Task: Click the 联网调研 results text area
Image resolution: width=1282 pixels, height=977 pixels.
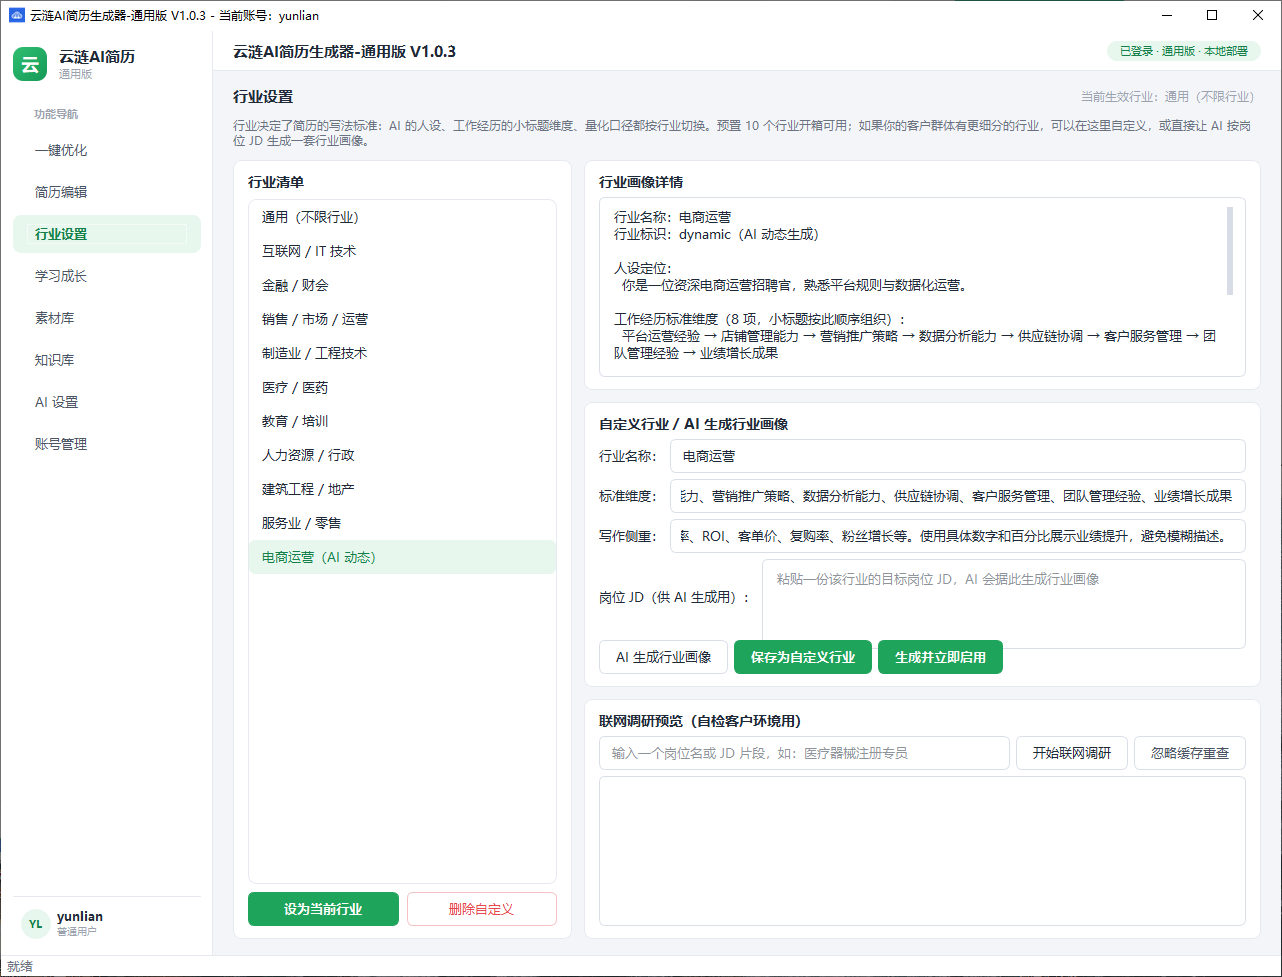Action: [922, 851]
